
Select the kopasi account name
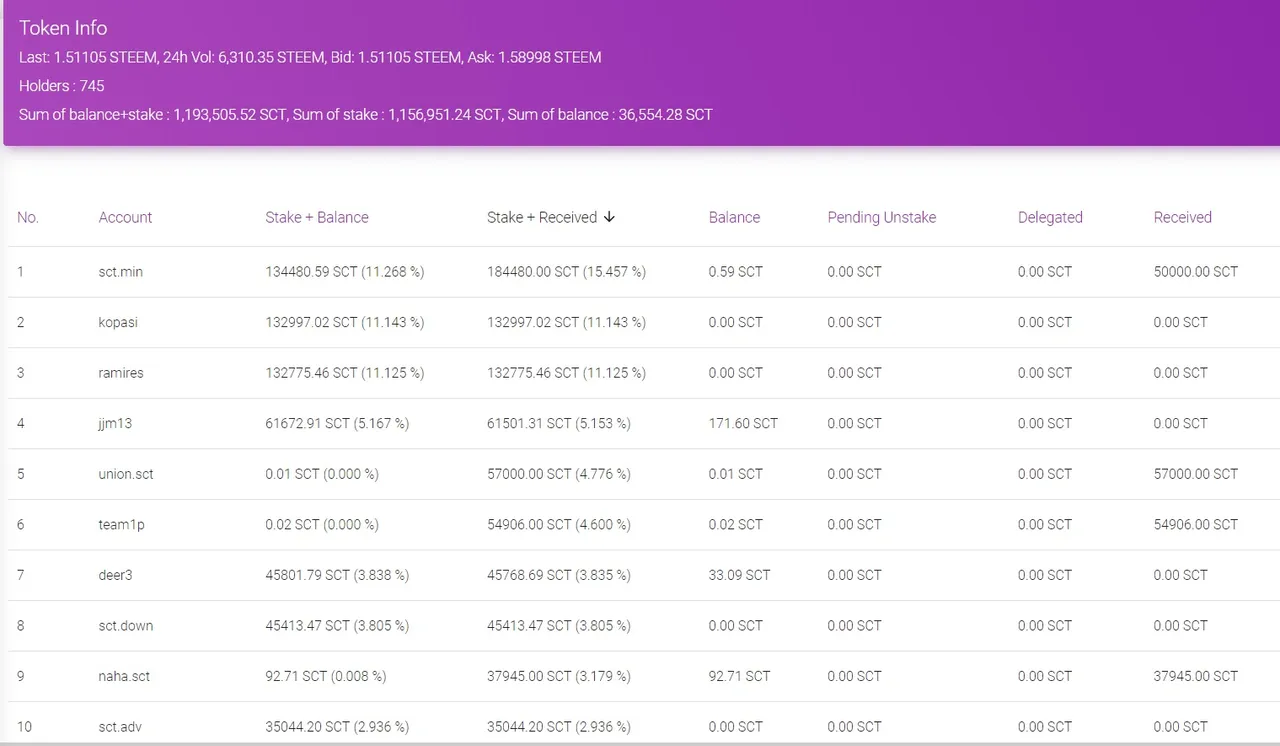tap(118, 322)
